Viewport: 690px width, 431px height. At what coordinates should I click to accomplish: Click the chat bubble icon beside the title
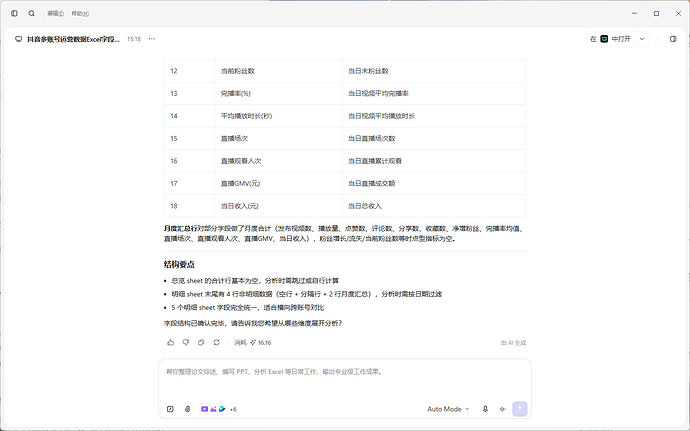pos(18,39)
